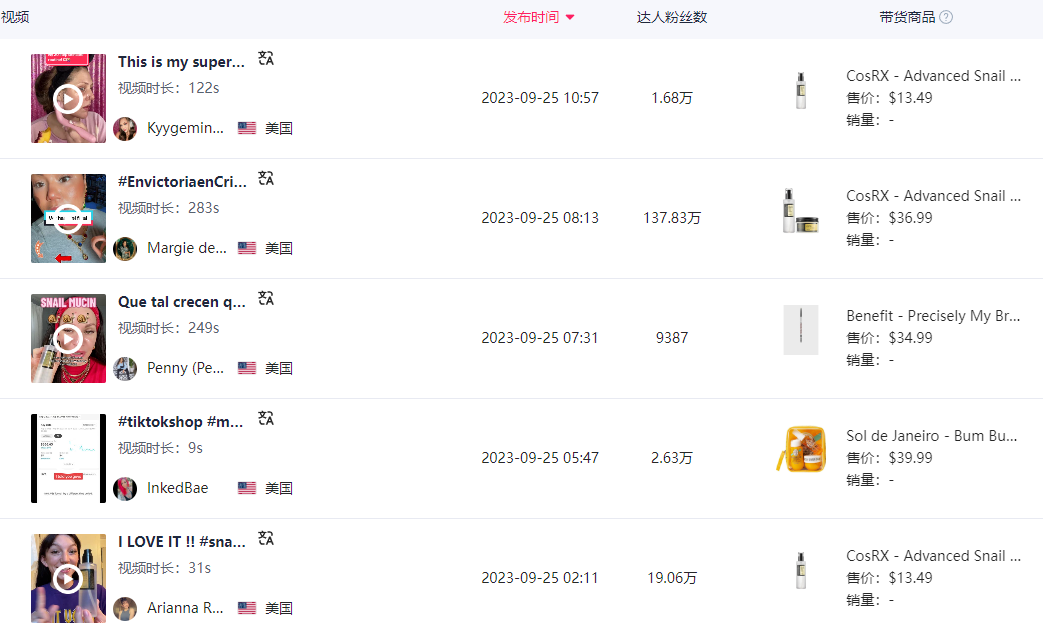This screenshot has width=1043, height=636.
Task: Open the Sol de Janeiro Bum Bu... product link
Action: (931, 436)
